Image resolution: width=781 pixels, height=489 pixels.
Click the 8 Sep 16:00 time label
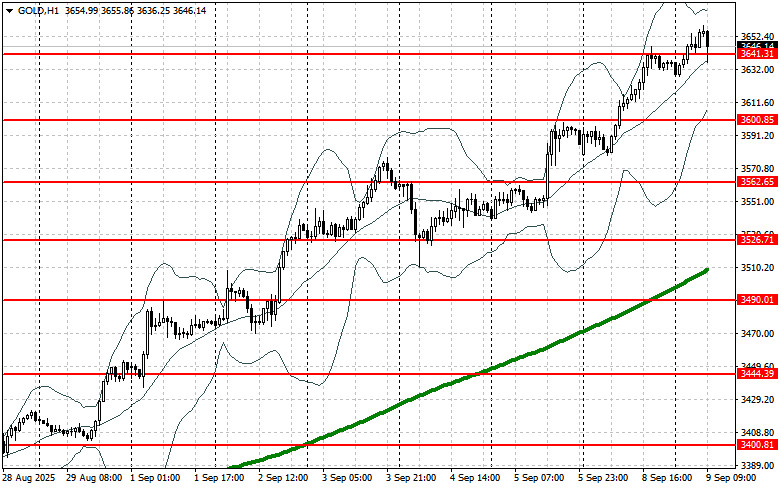point(667,478)
